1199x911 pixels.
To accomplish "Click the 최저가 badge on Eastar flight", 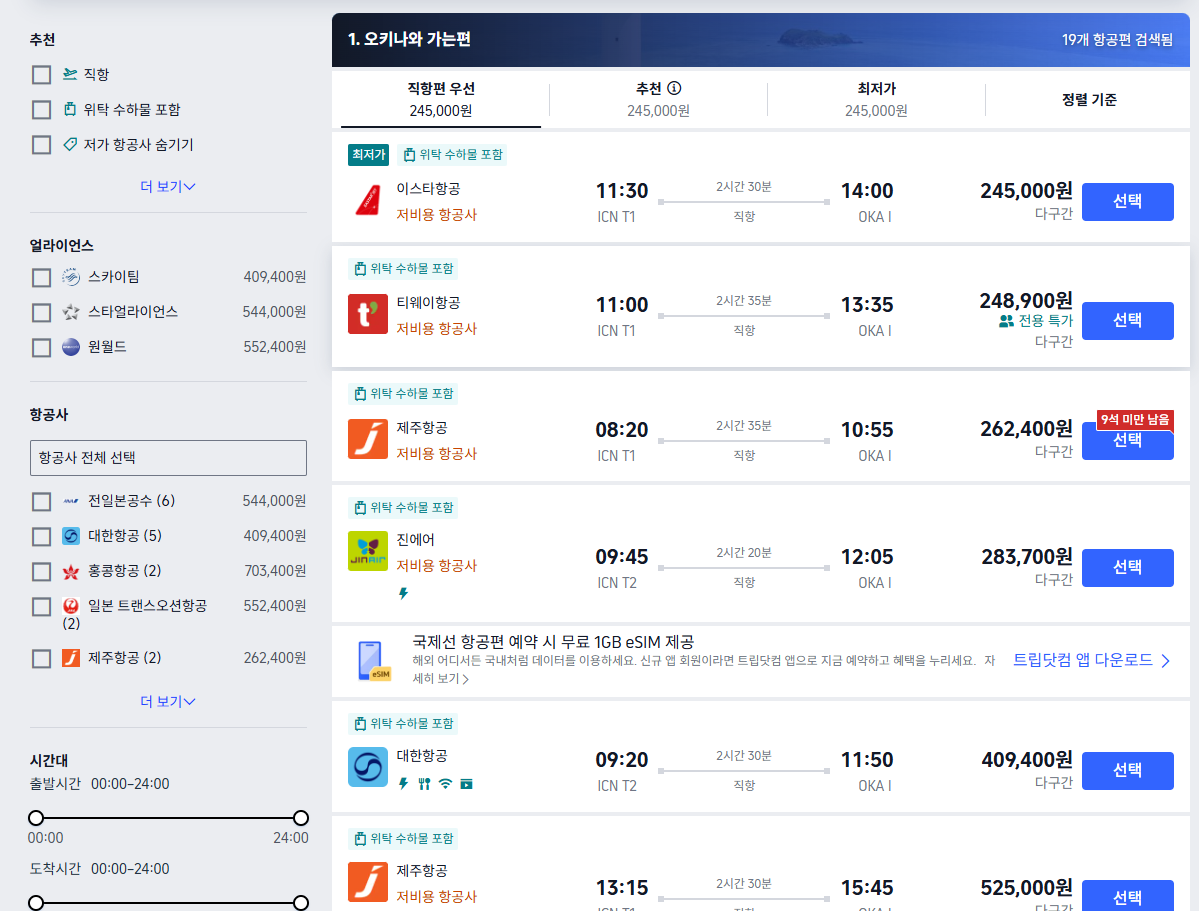I will 369,155.
